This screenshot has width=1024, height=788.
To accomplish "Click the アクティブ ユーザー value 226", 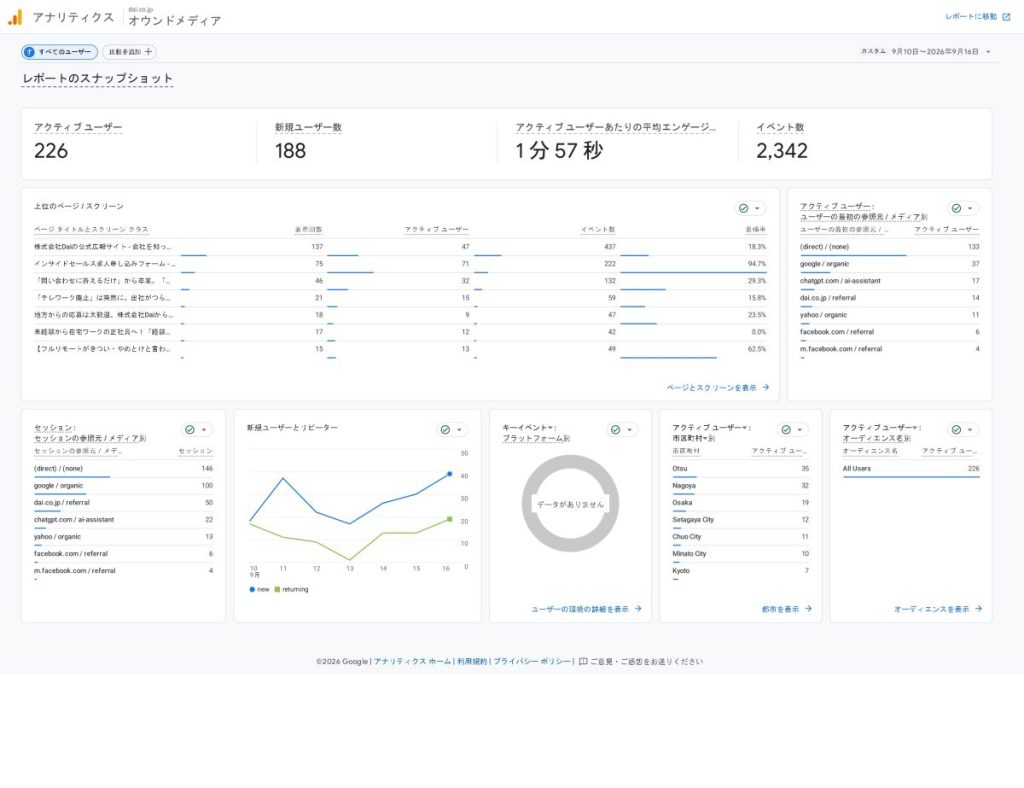I will [x=51, y=151].
